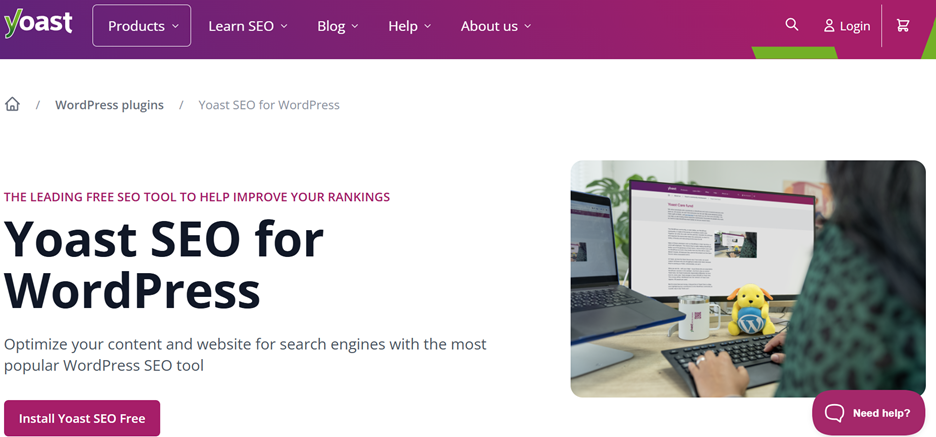Expand the Products dropdown chevron
This screenshot has height=437, width=936.
(x=175, y=26)
